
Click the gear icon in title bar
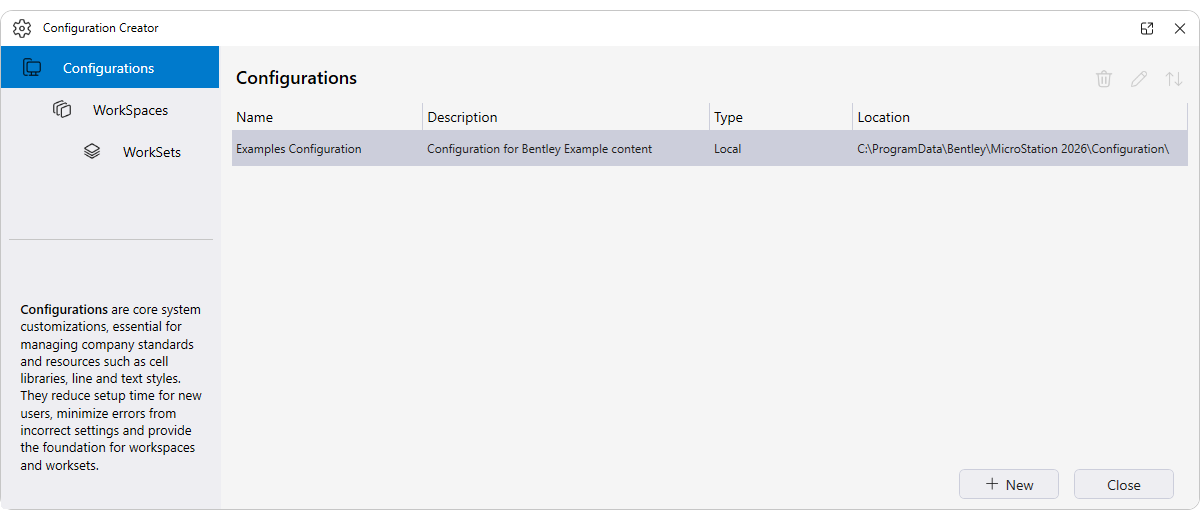coord(22,28)
